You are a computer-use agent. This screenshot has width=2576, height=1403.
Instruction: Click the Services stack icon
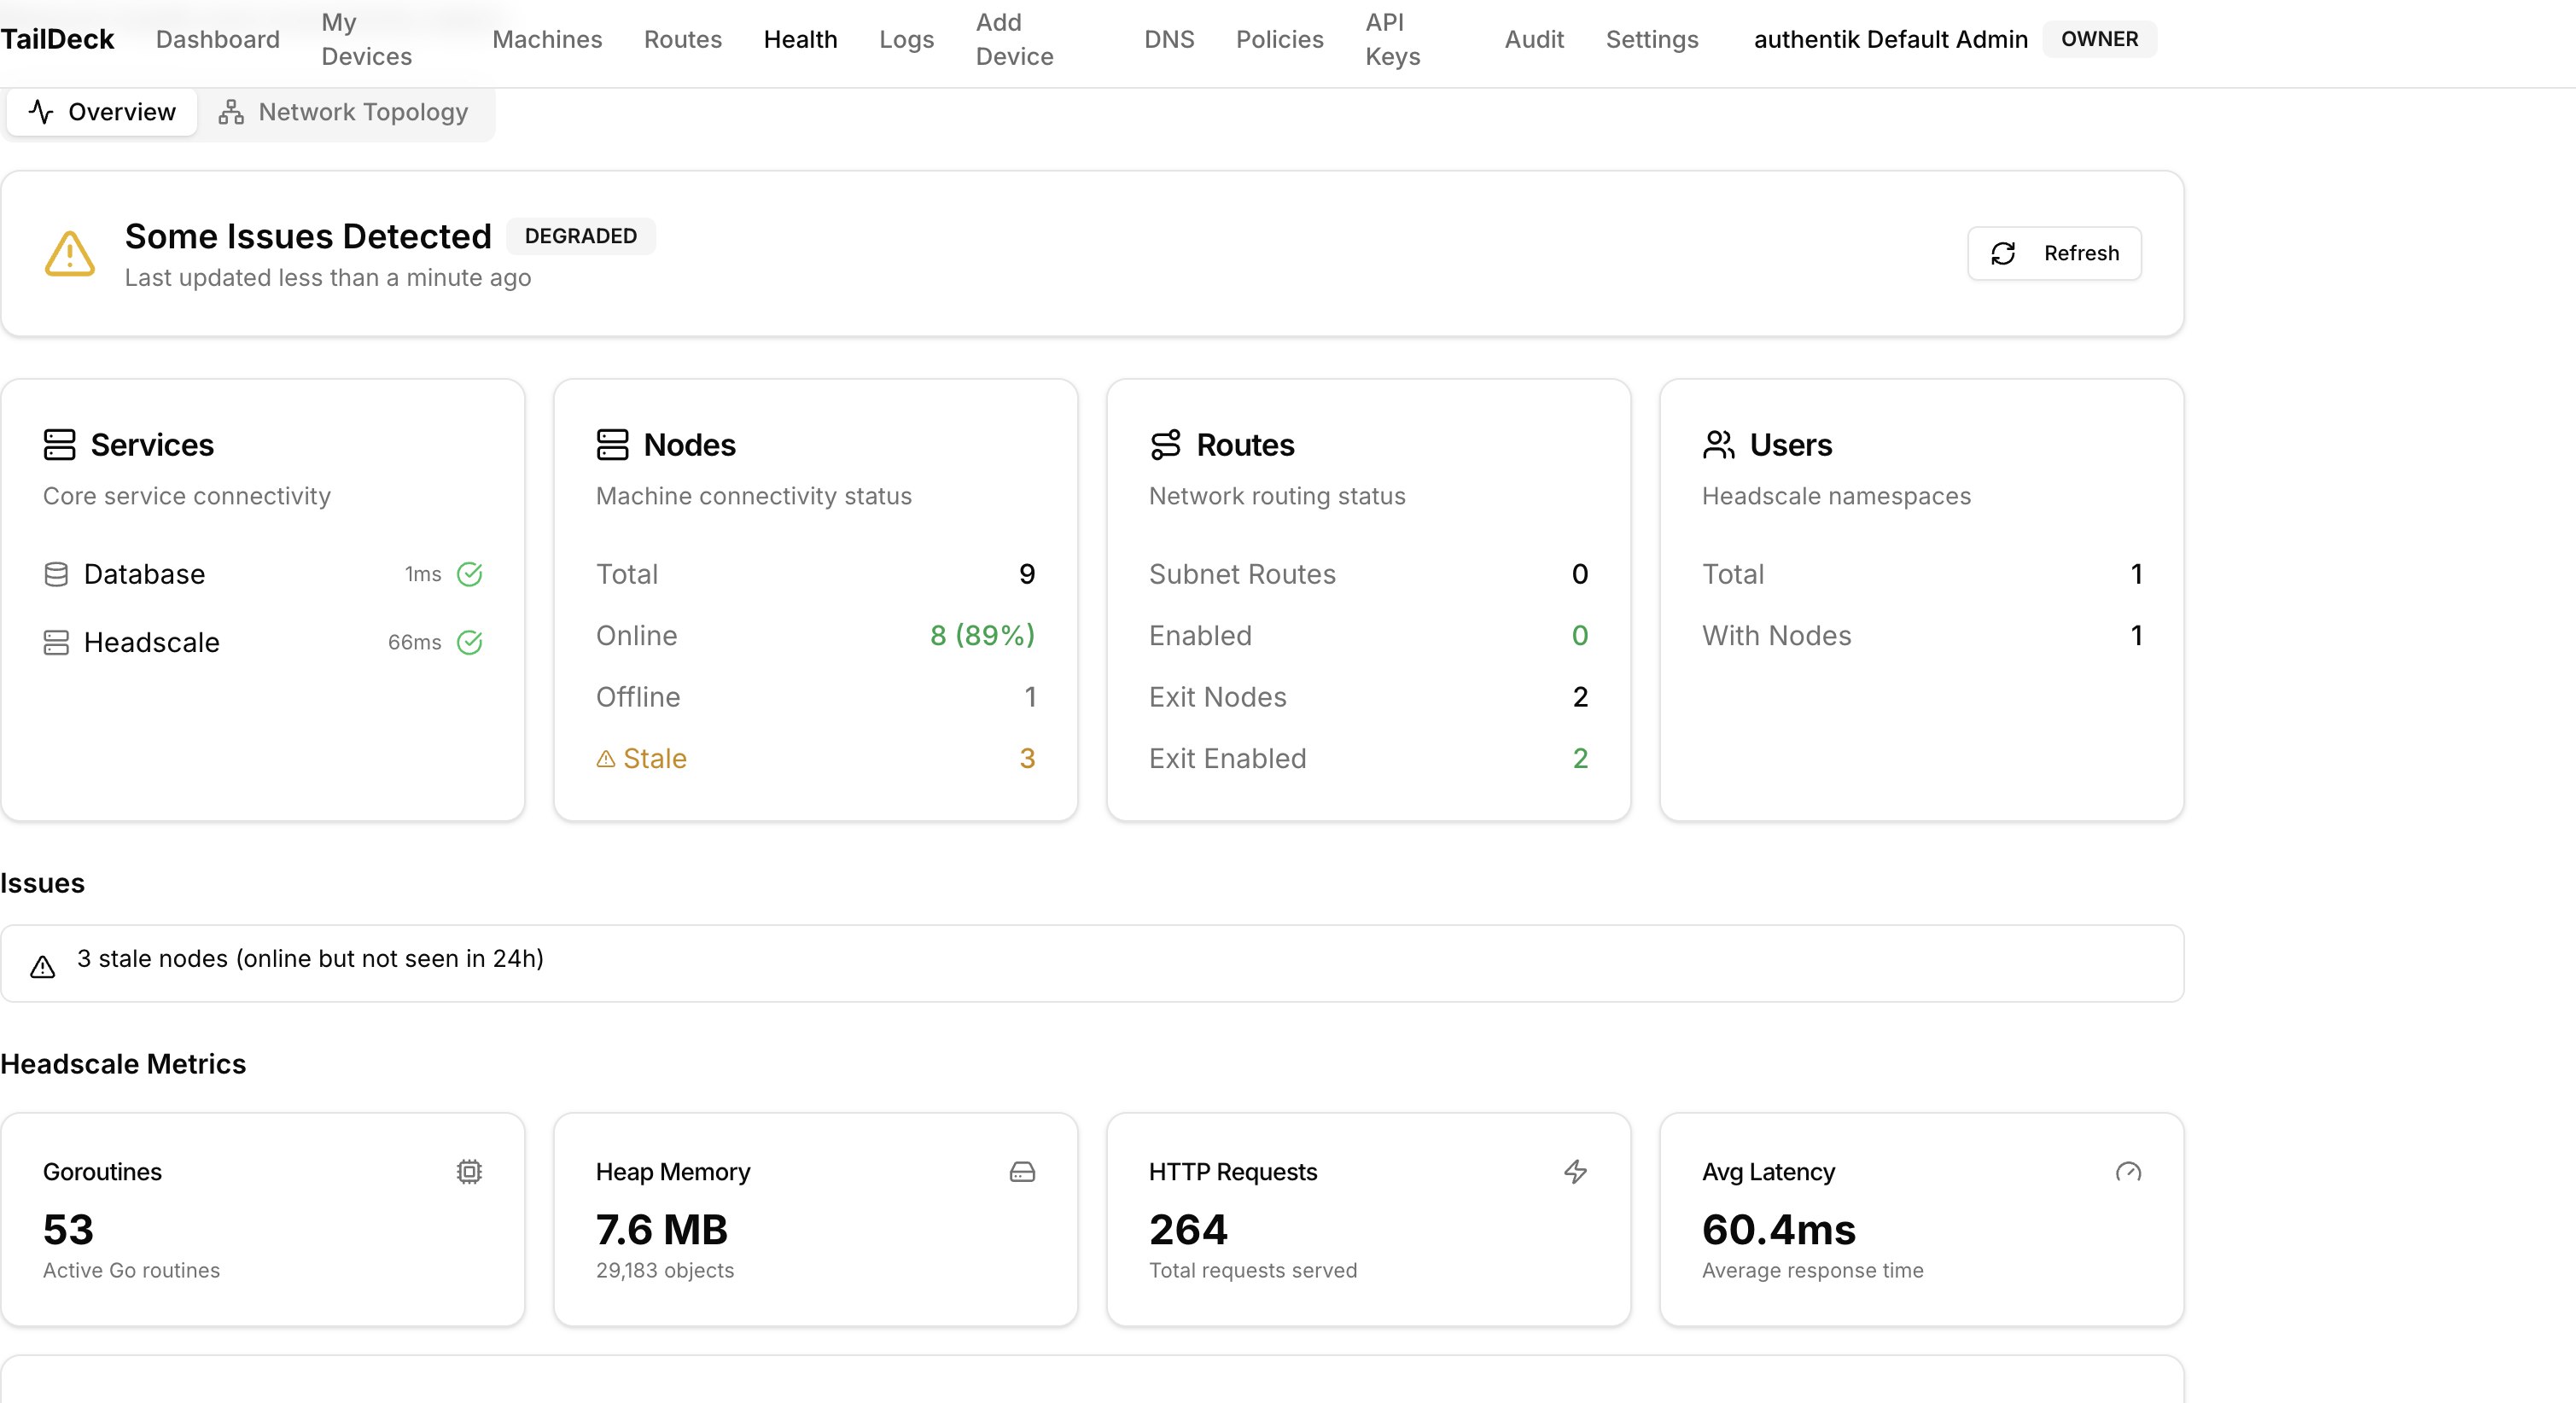tap(59, 444)
